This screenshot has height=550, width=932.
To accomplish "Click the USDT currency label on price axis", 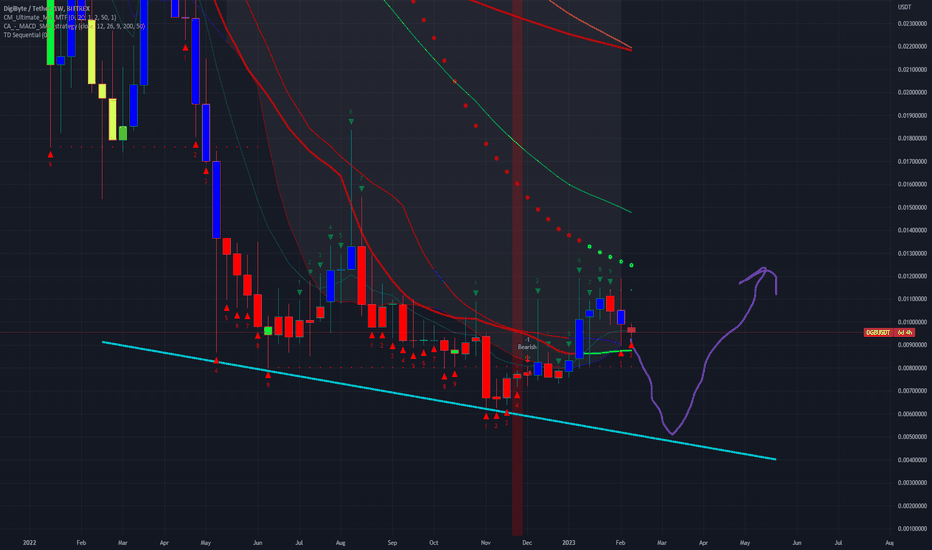I will [x=903, y=7].
